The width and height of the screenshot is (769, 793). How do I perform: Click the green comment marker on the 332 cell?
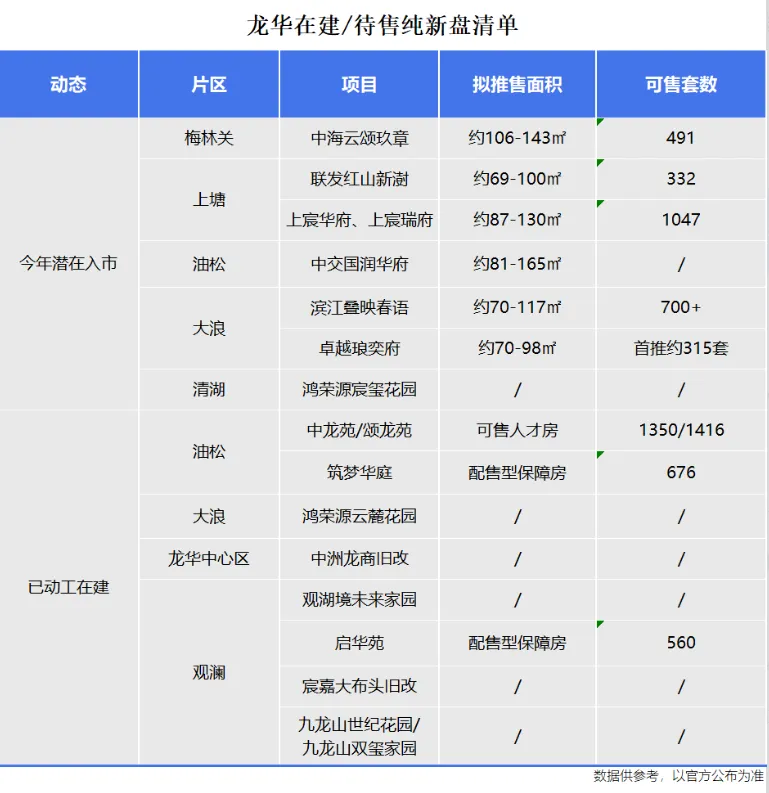click(x=600, y=162)
